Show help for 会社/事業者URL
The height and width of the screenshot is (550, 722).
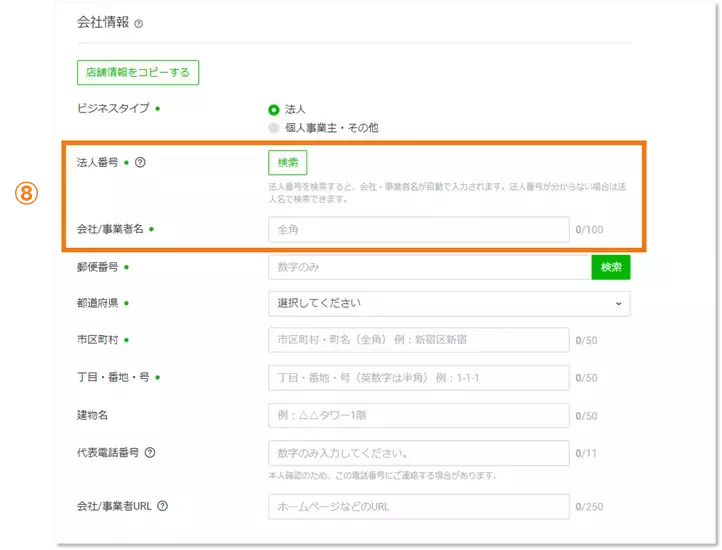[x=162, y=506]
